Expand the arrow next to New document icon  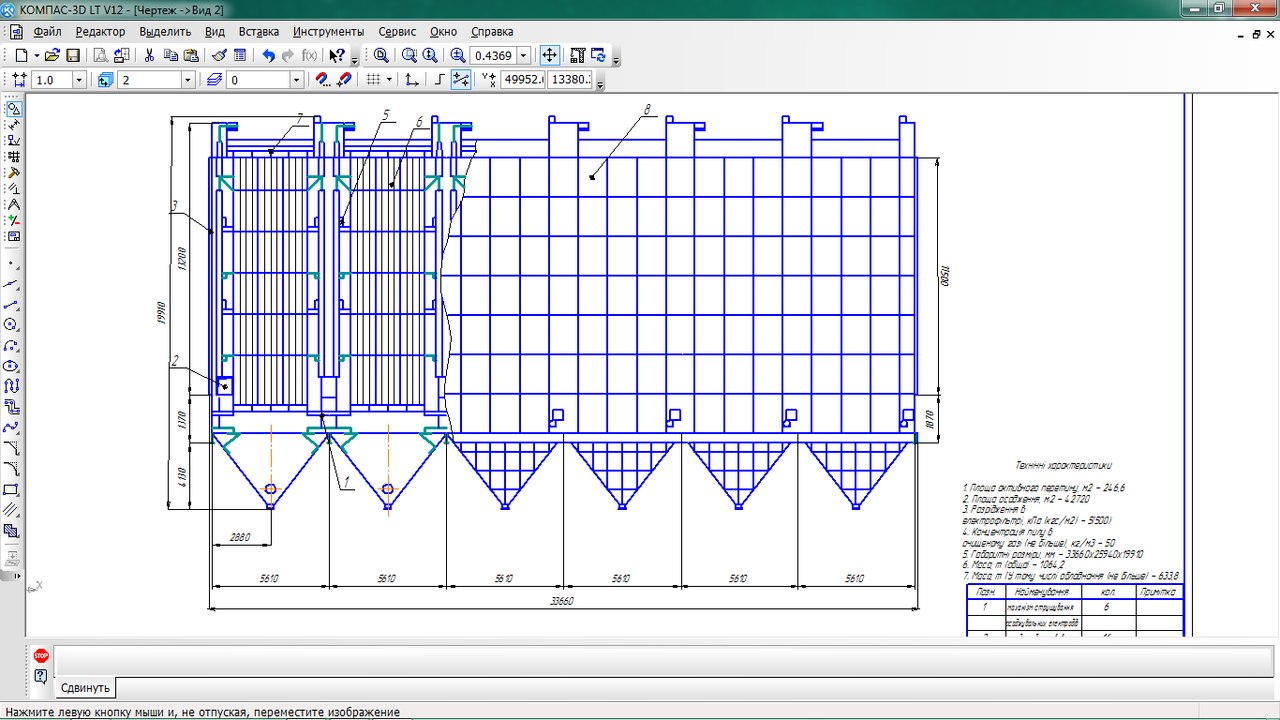coord(37,56)
